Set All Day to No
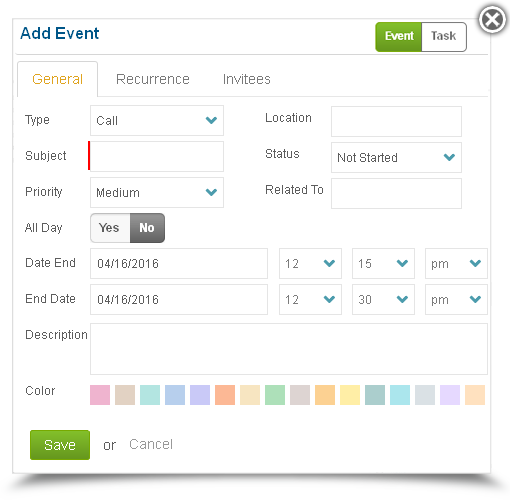The width and height of the screenshot is (510, 500). pos(147,228)
